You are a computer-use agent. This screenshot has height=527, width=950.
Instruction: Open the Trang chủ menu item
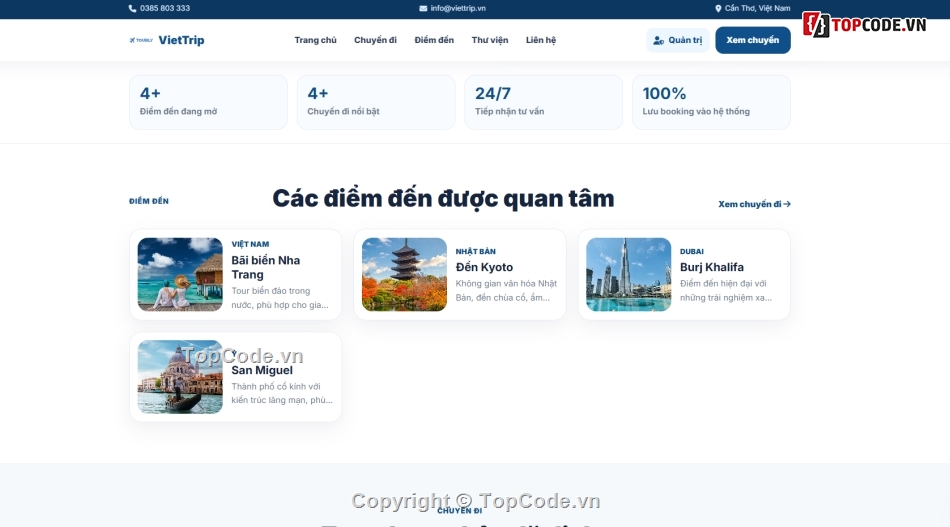pos(315,40)
